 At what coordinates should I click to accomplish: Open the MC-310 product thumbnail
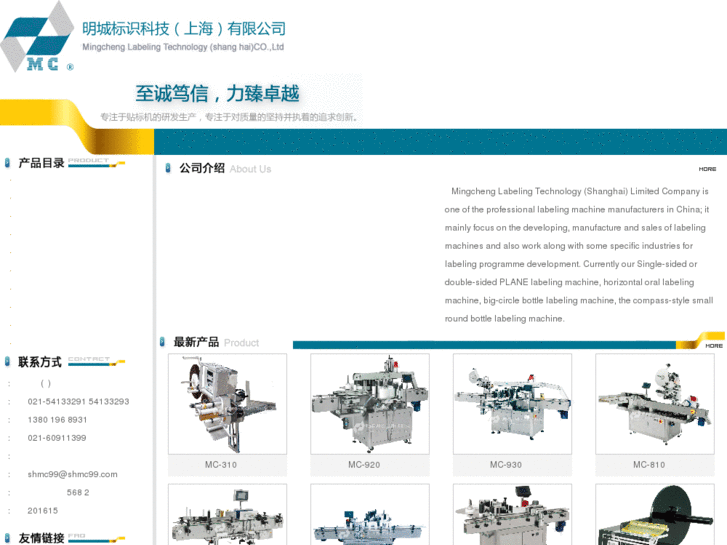point(227,404)
